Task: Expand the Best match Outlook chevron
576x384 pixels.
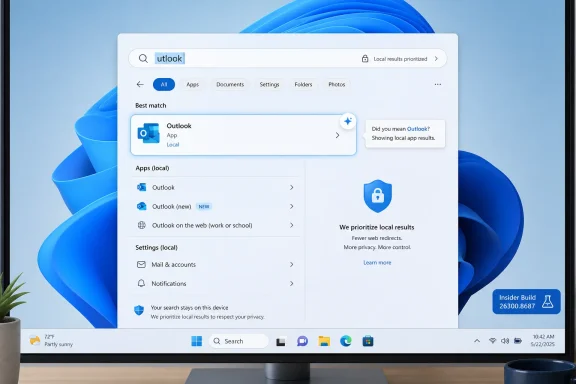Action: (x=337, y=136)
